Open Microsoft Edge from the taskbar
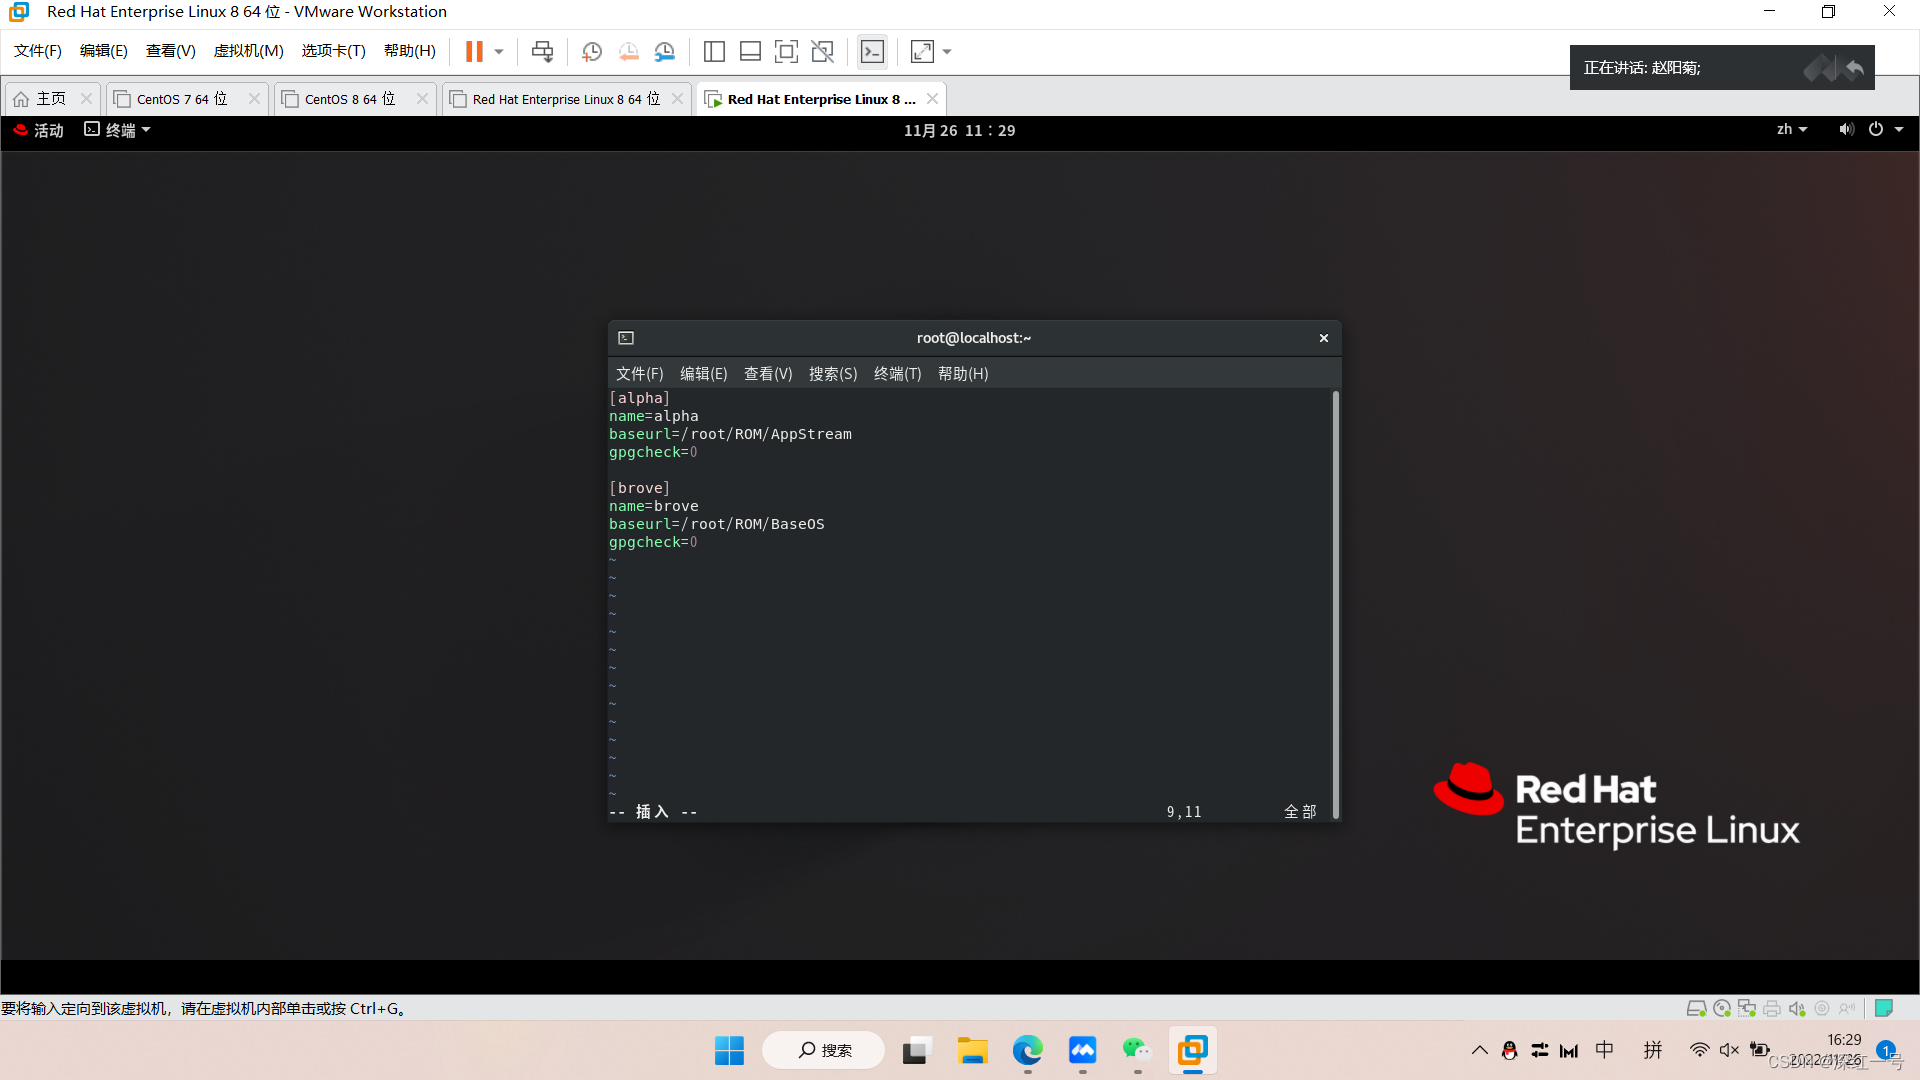Screen dimensions: 1920x1080 coord(1027,1050)
